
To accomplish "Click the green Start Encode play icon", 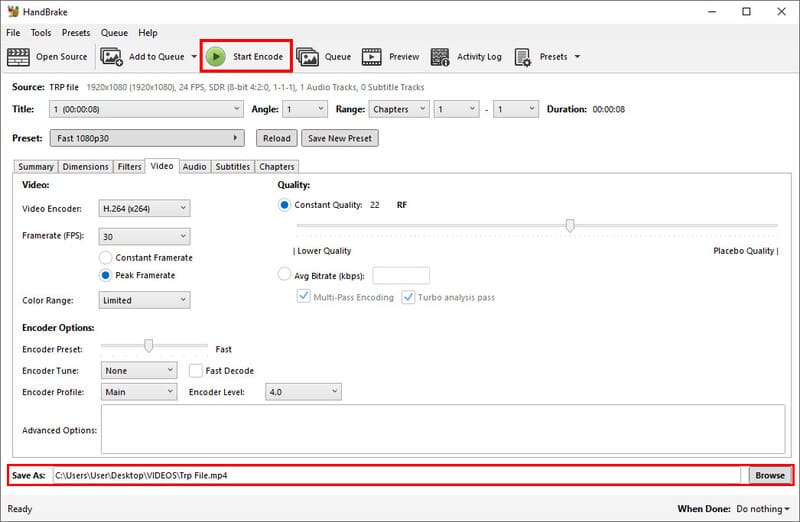I will [216, 57].
